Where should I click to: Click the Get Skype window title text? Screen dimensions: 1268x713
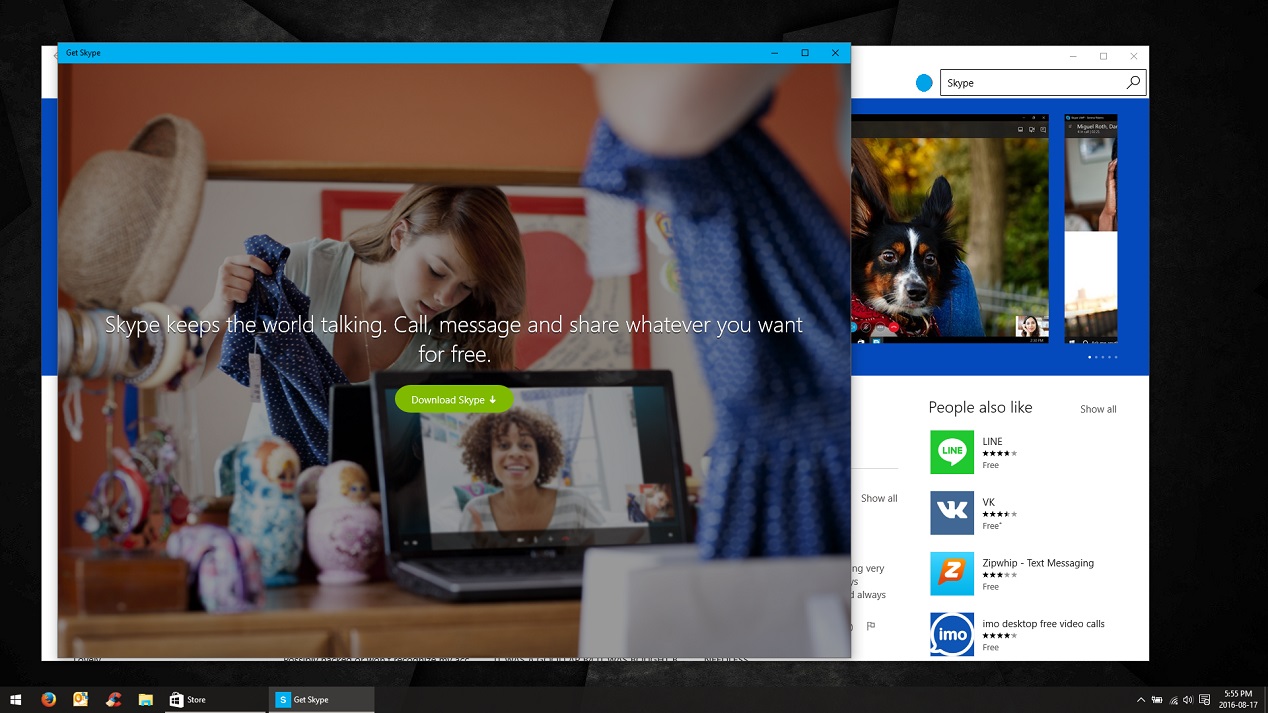83,53
